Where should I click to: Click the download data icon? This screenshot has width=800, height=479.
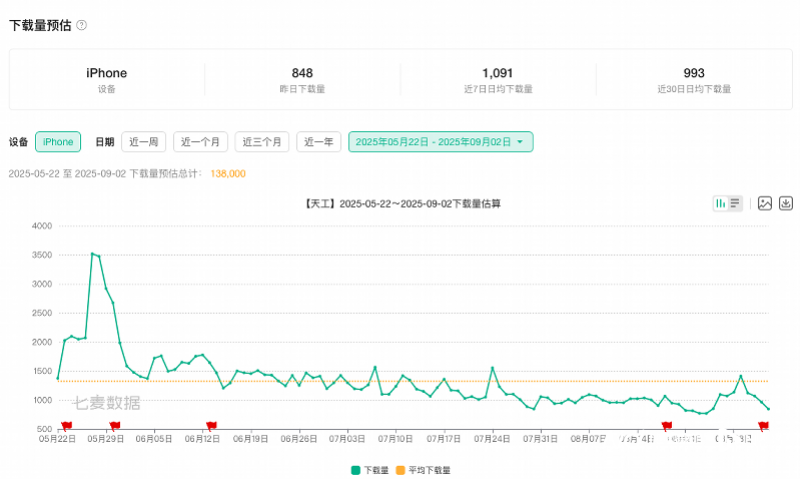pyautogui.click(x=786, y=203)
